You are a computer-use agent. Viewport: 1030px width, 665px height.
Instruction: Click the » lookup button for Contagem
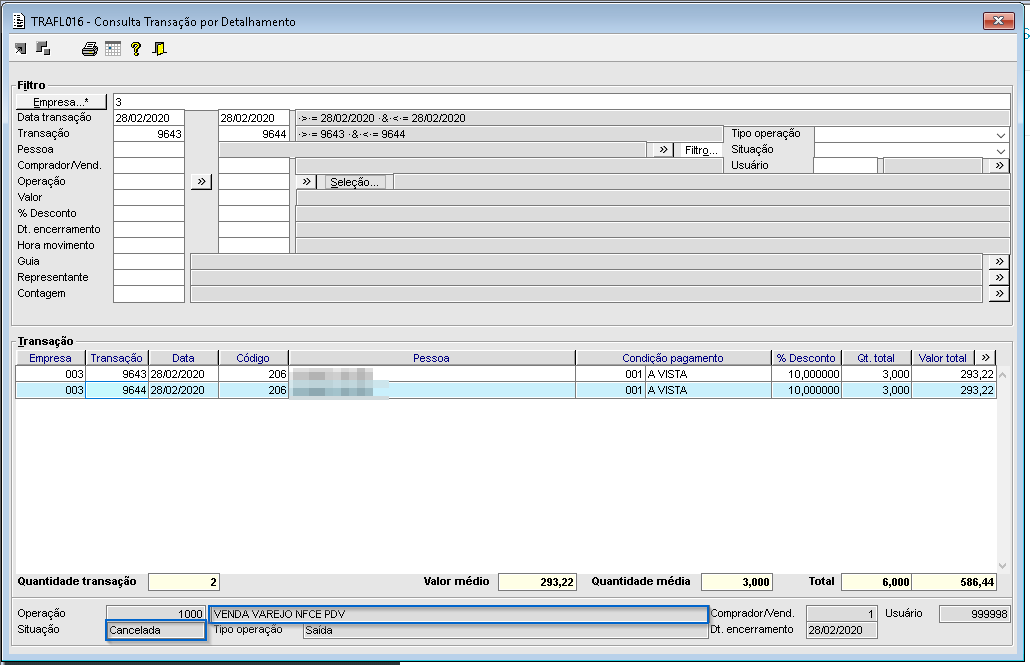999,294
